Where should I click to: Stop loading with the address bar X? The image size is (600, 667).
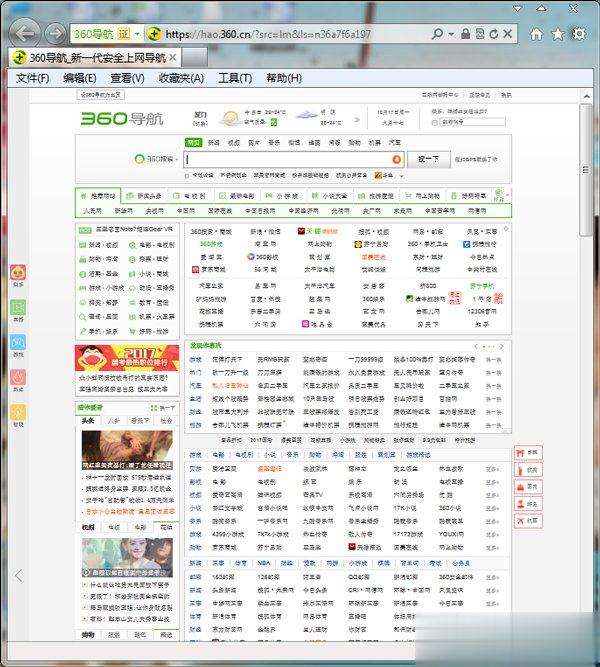(508, 34)
